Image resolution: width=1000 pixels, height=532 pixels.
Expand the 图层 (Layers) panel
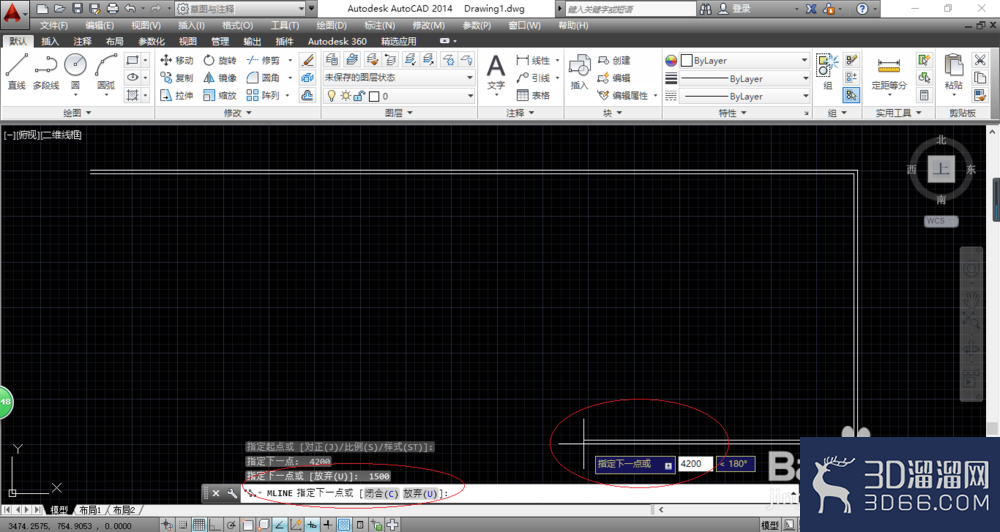(399, 113)
